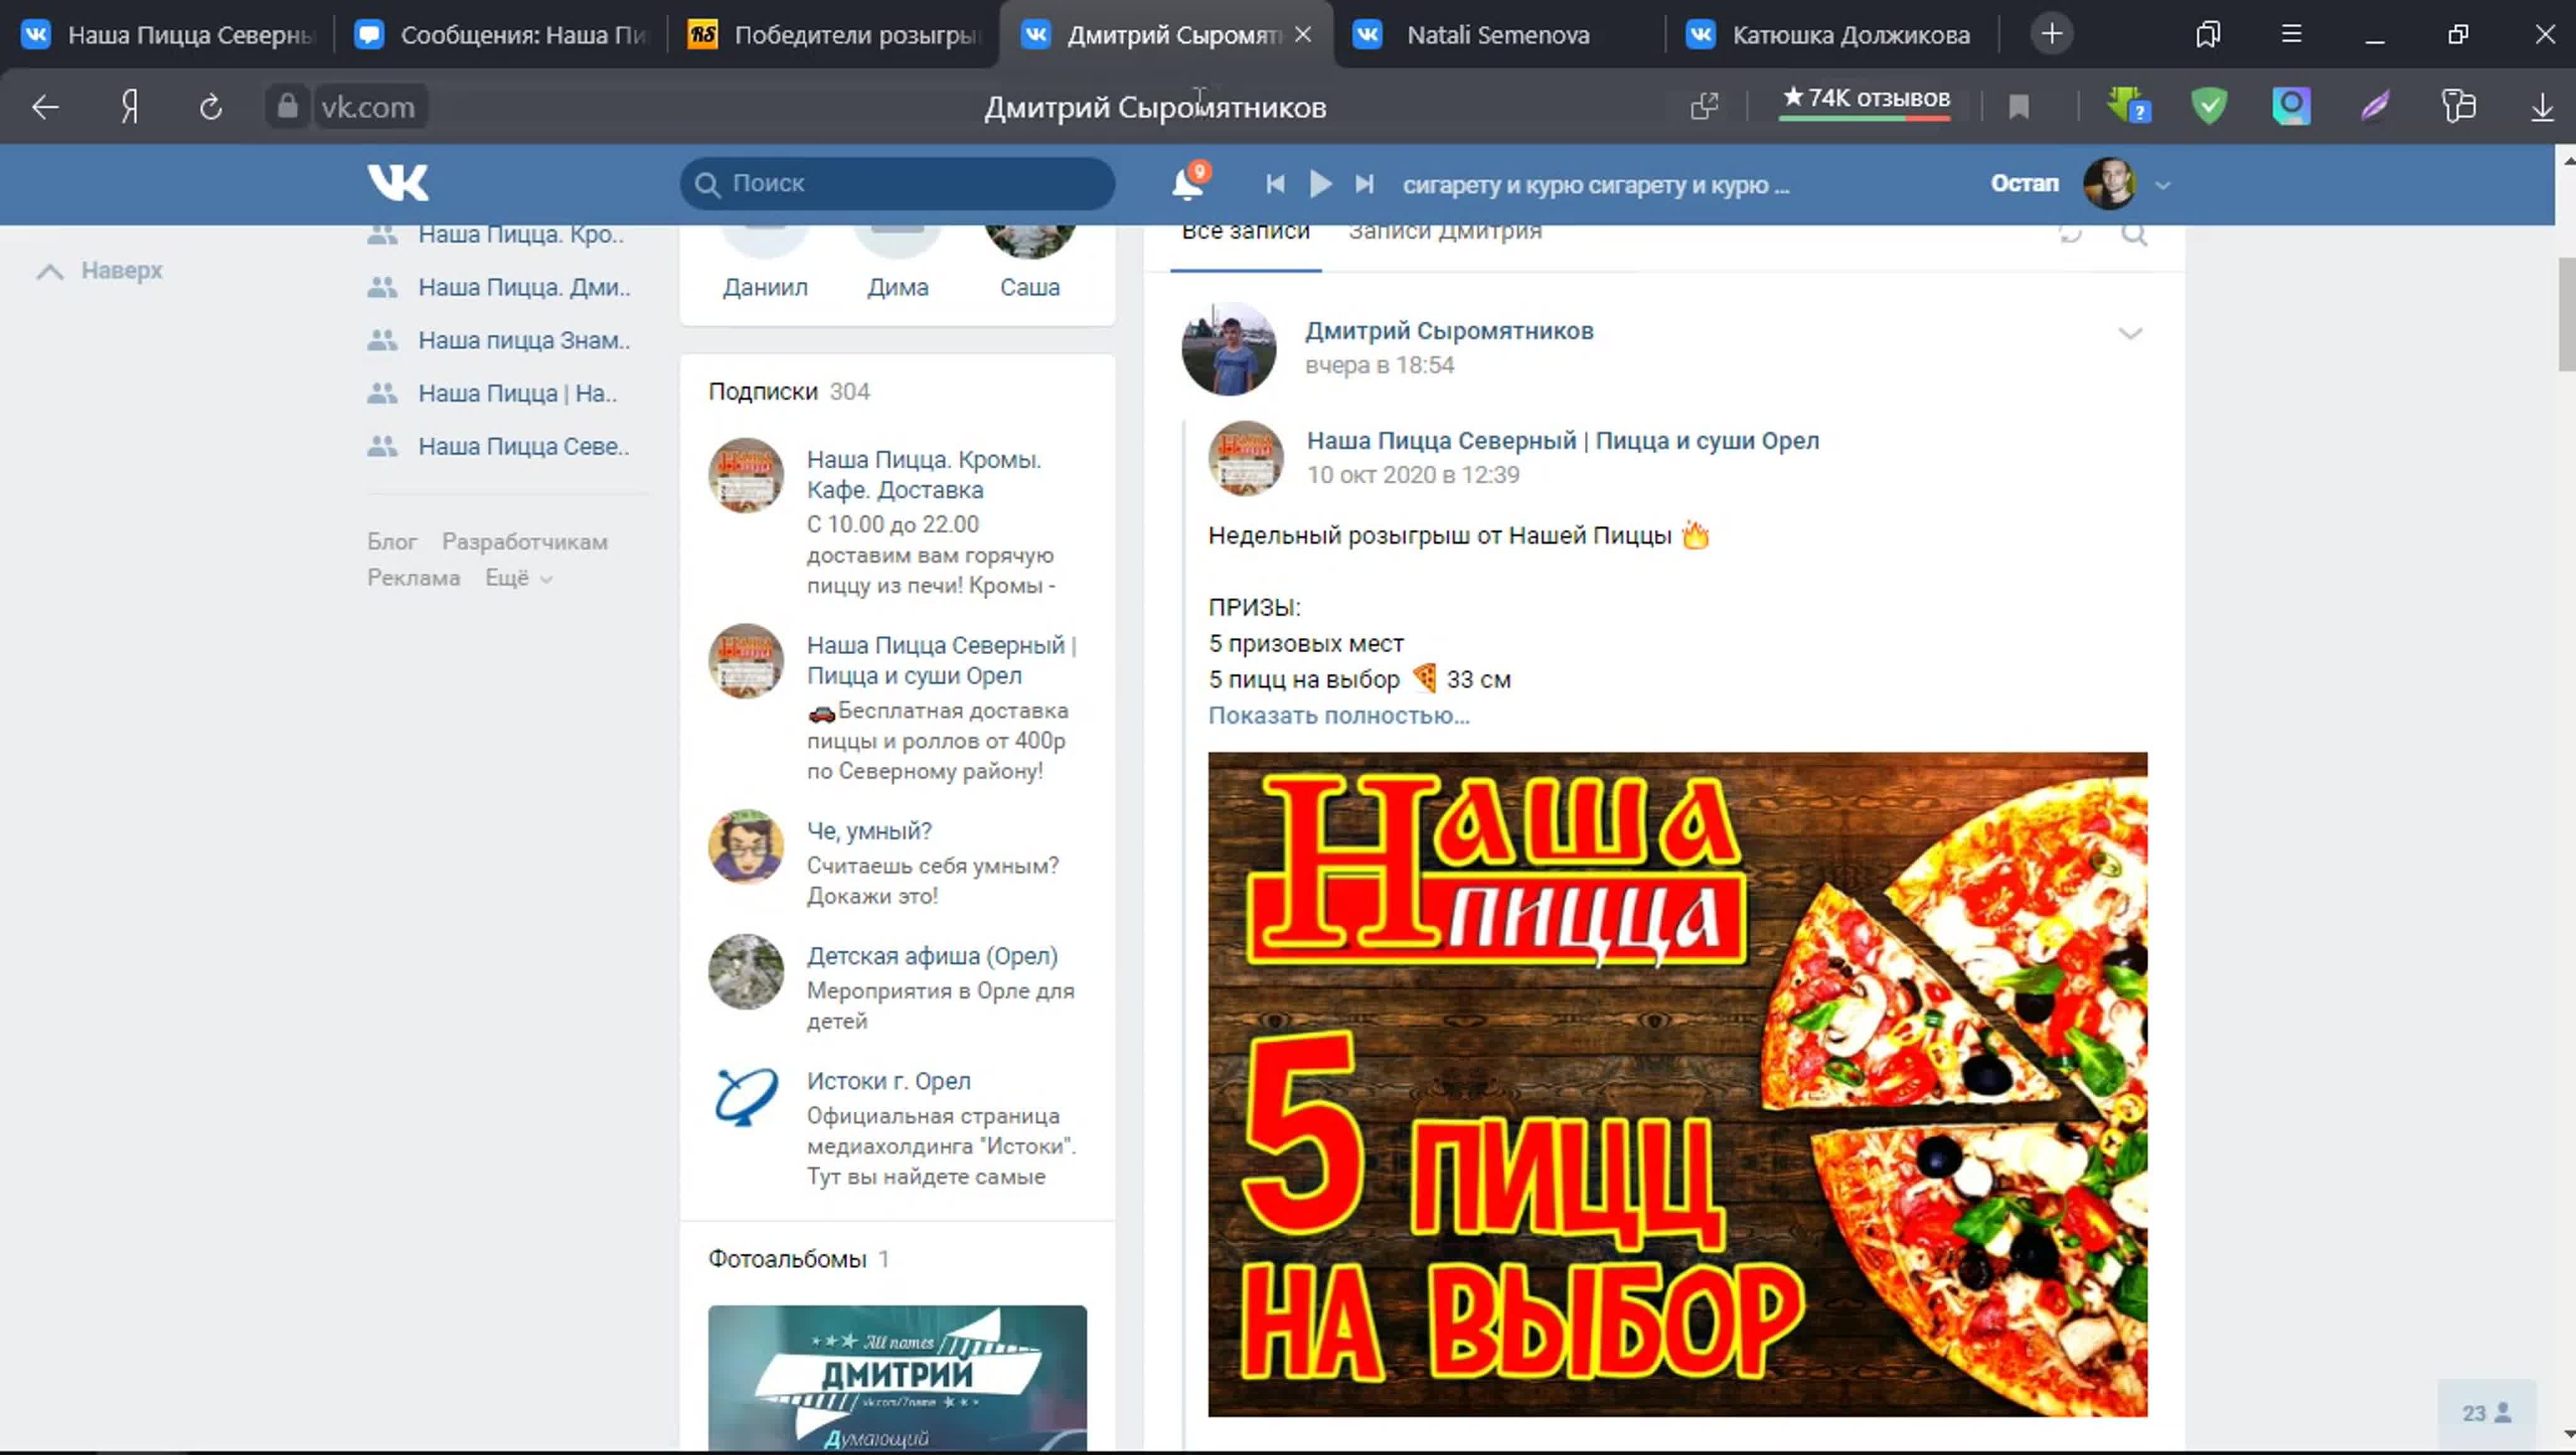Open Детская афиша (Орел) community
This screenshot has height=1455, width=2576.
[x=932, y=956]
